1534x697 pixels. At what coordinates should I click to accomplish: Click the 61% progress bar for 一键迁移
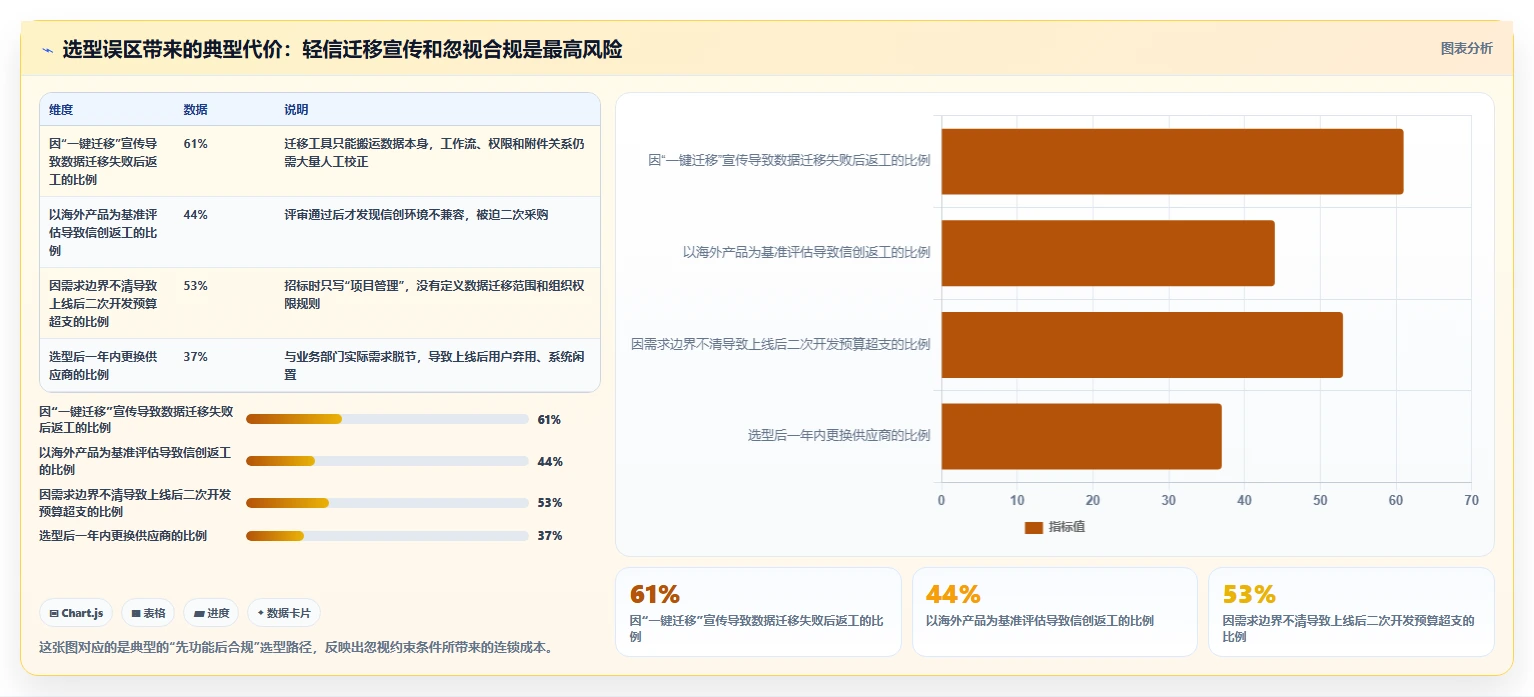[x=387, y=419]
